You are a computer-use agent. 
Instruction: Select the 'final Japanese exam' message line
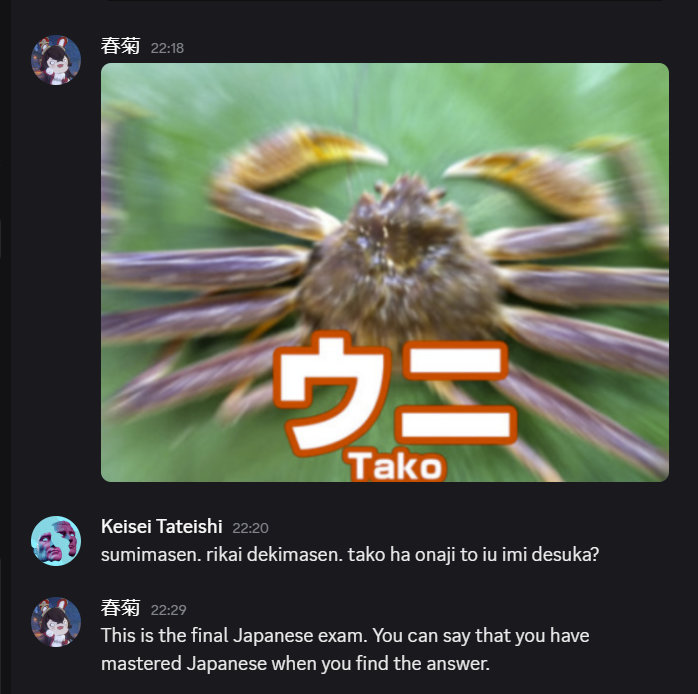[x=345, y=636]
